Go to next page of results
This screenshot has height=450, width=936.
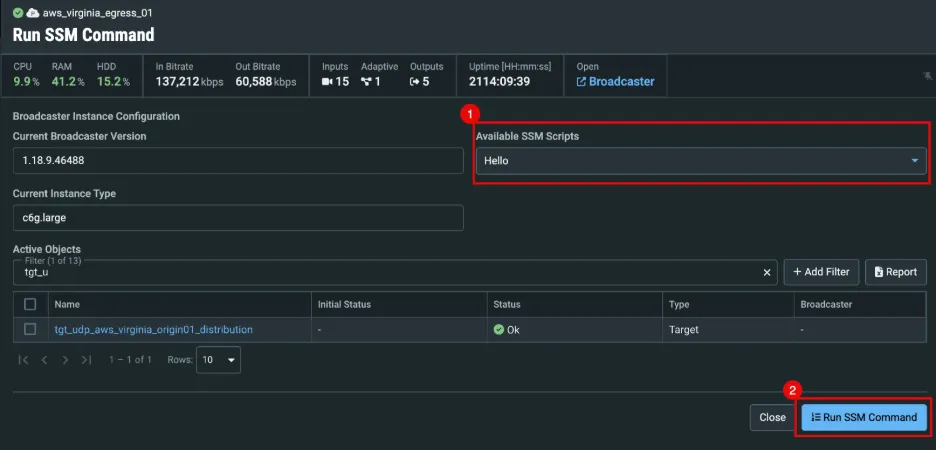click(x=66, y=360)
